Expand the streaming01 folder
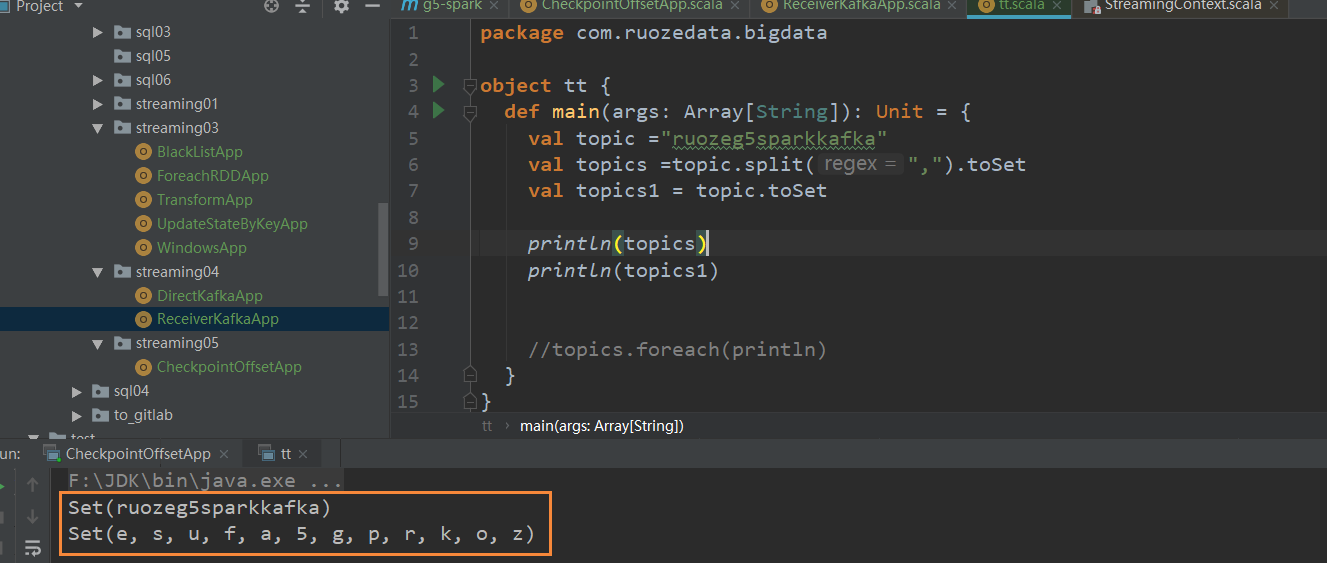The height and width of the screenshot is (563, 1327). pyautogui.click(x=98, y=104)
